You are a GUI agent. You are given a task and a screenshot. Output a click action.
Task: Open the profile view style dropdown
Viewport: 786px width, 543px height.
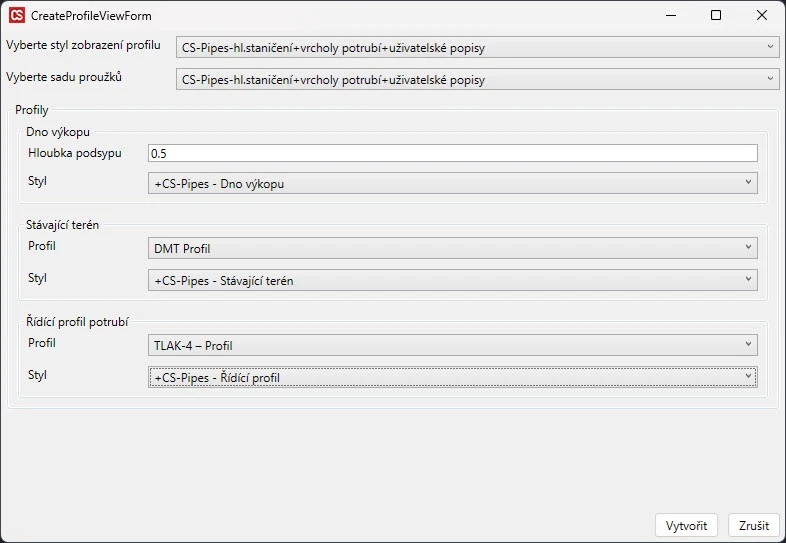pos(476,47)
